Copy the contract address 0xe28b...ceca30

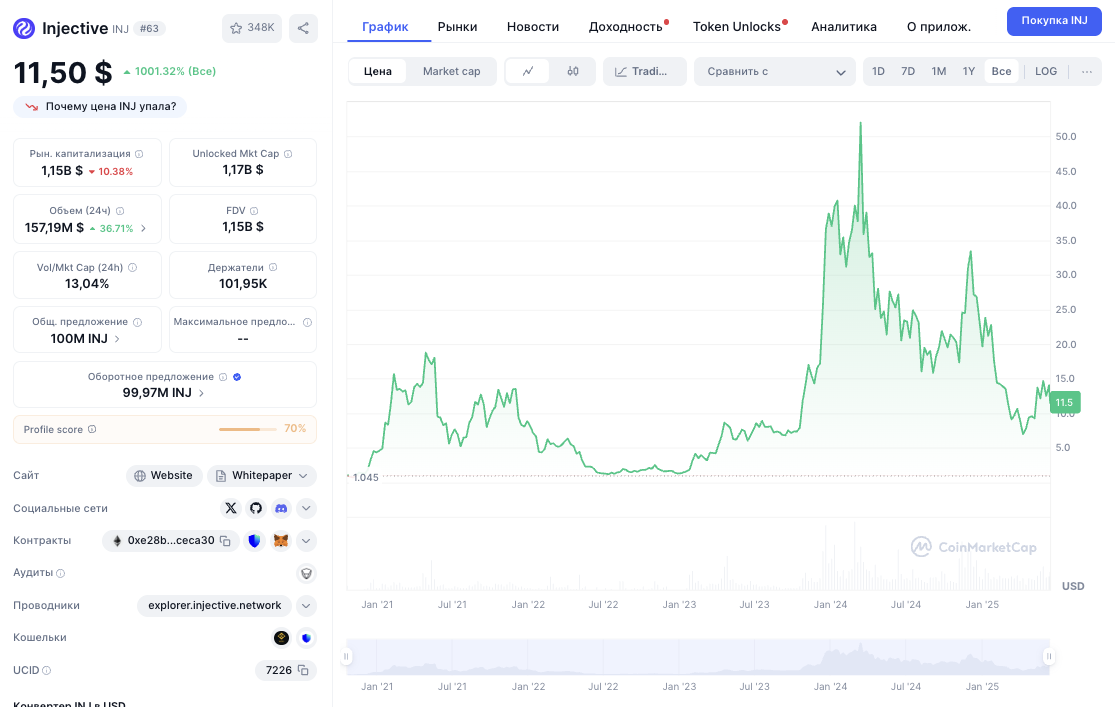pos(225,541)
